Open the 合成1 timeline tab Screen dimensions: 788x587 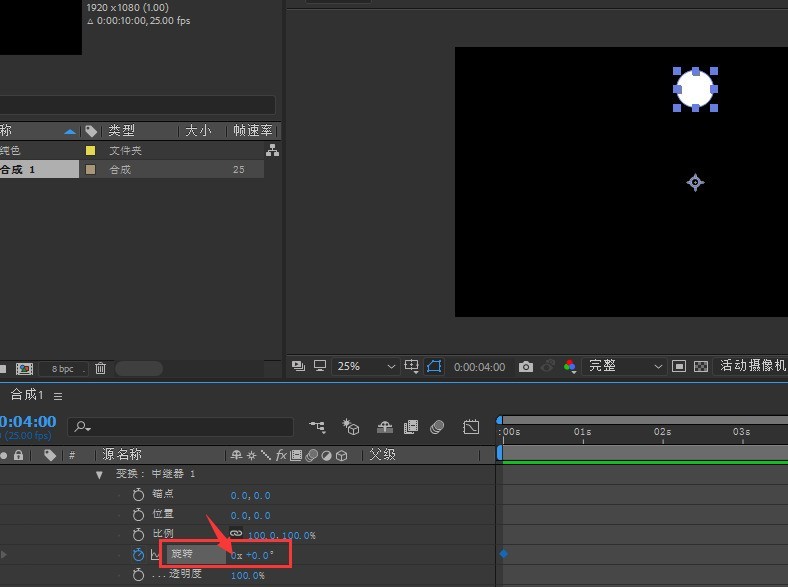coord(27,395)
